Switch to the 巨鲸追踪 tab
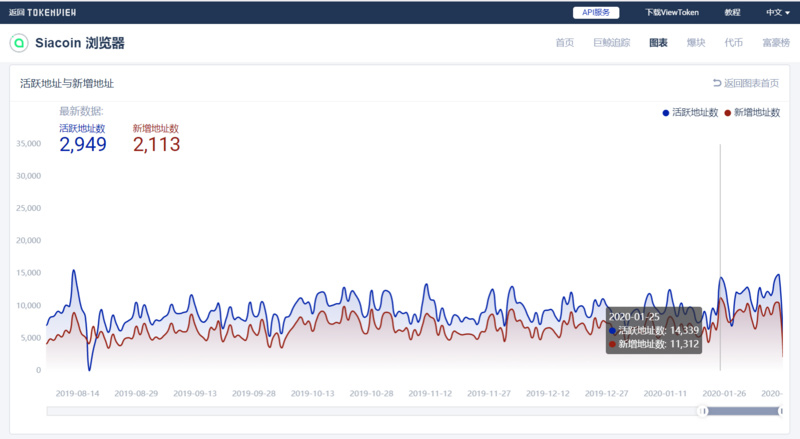This screenshot has height=439, width=800. (x=611, y=44)
